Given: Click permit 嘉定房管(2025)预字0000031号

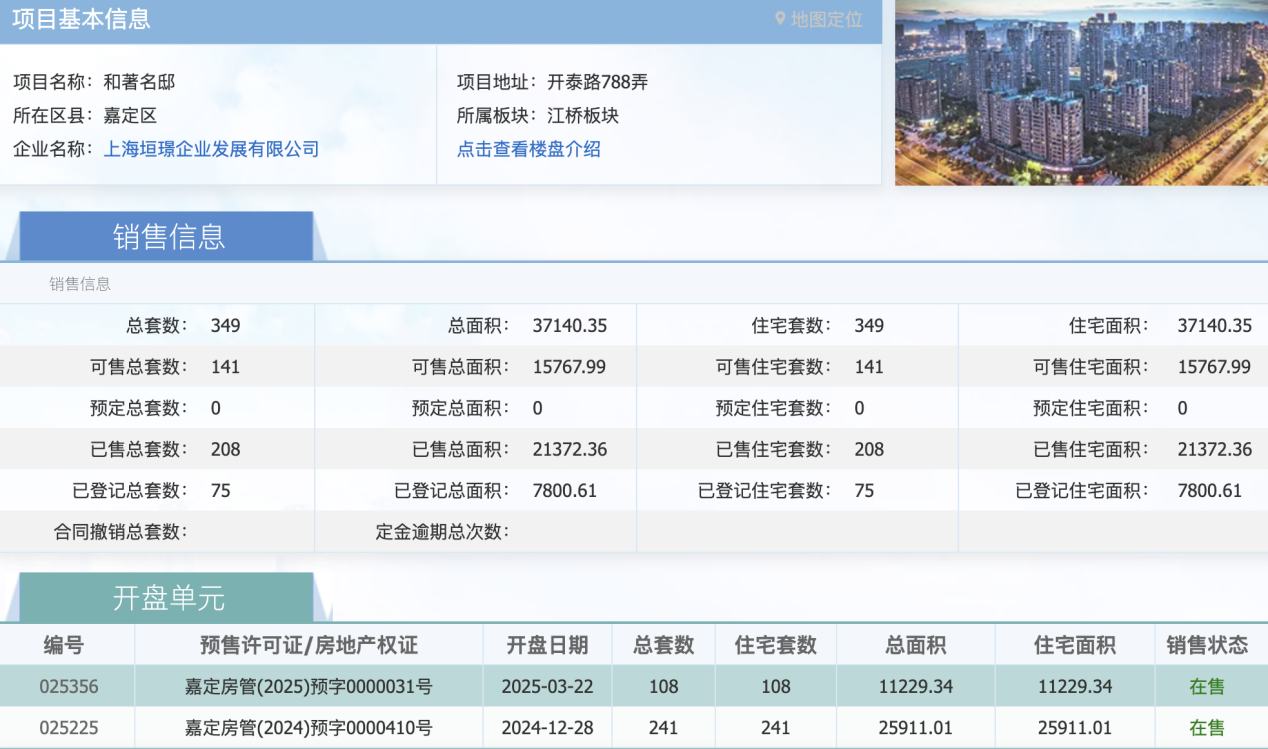Looking at the screenshot, I should pos(307,686).
